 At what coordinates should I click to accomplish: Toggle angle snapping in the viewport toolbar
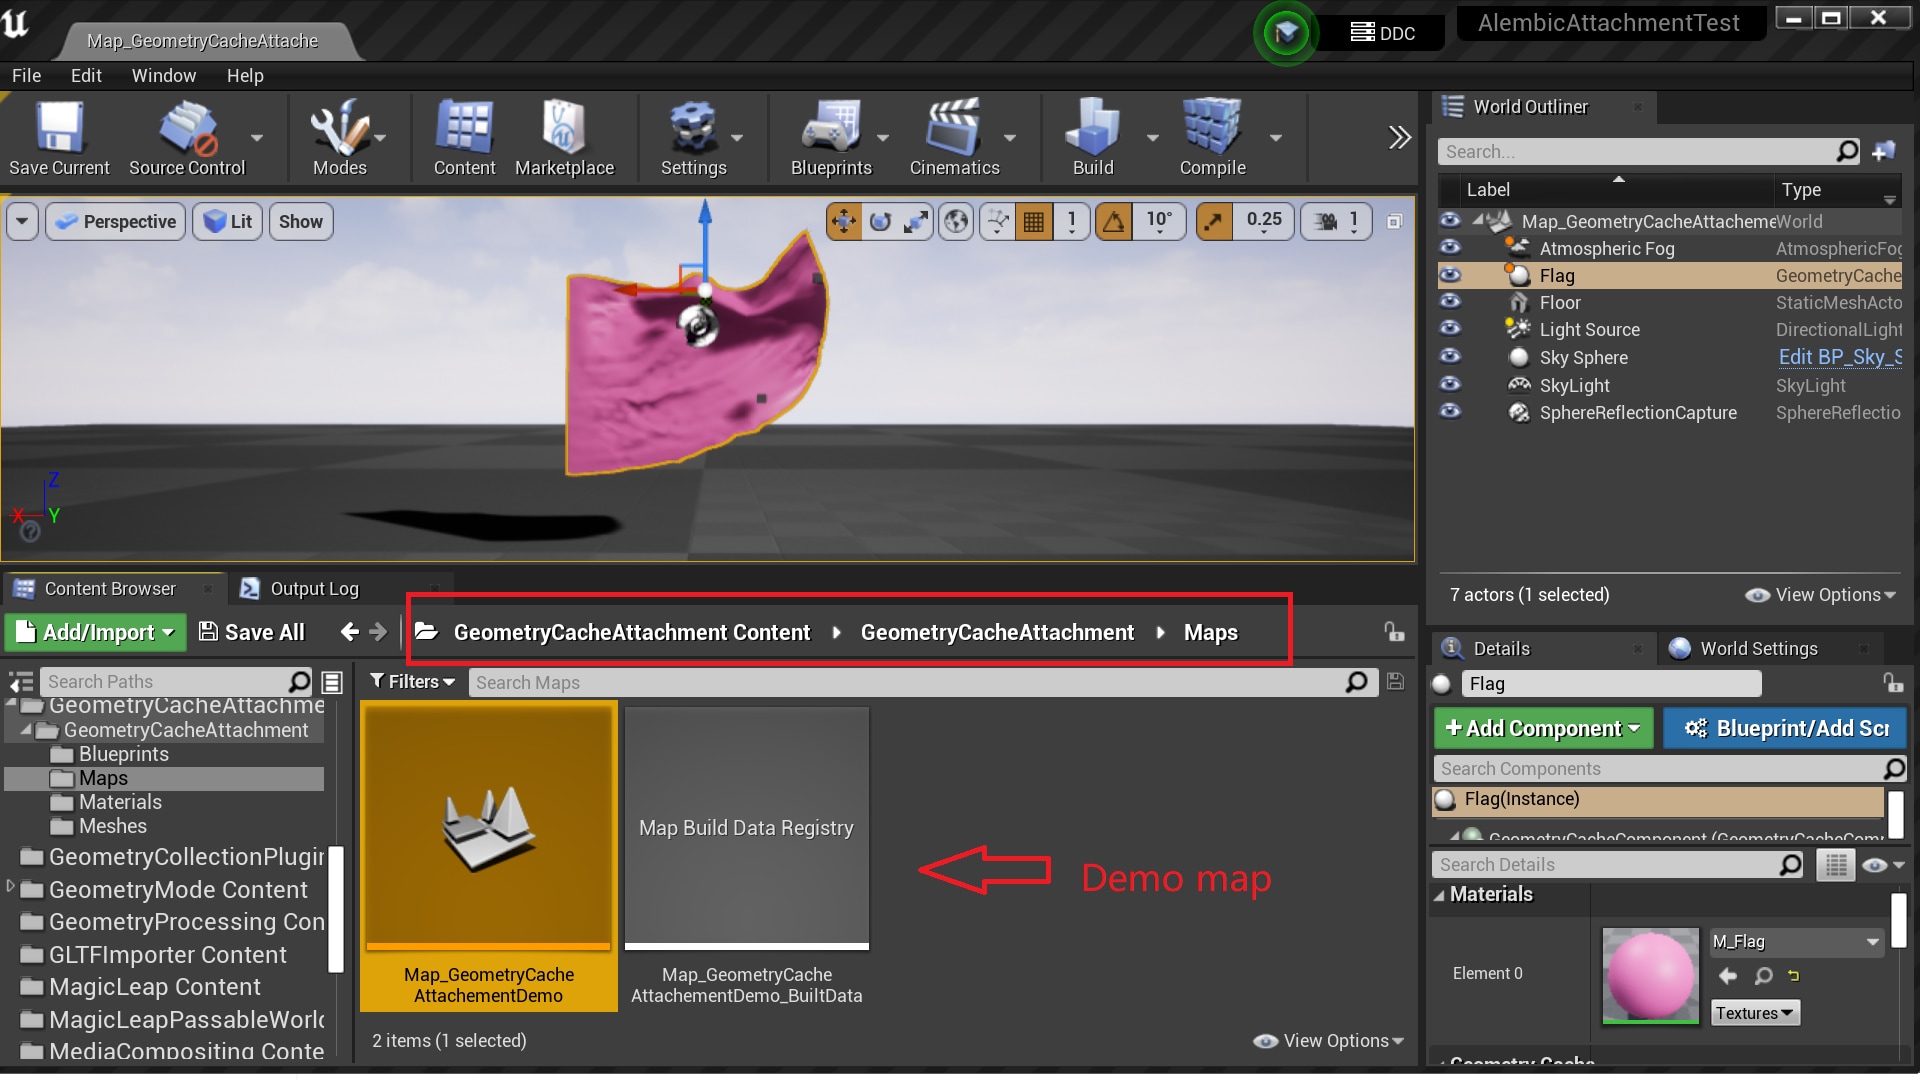1113,221
